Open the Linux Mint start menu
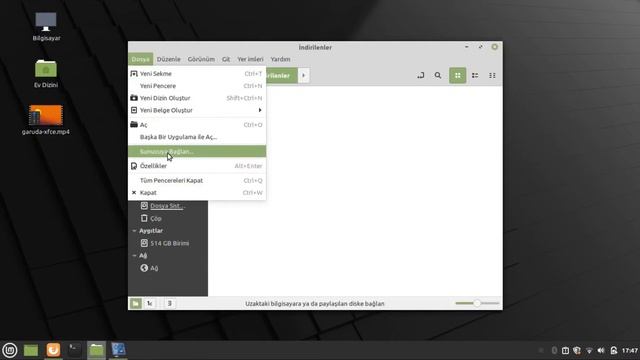 [x=9, y=350]
